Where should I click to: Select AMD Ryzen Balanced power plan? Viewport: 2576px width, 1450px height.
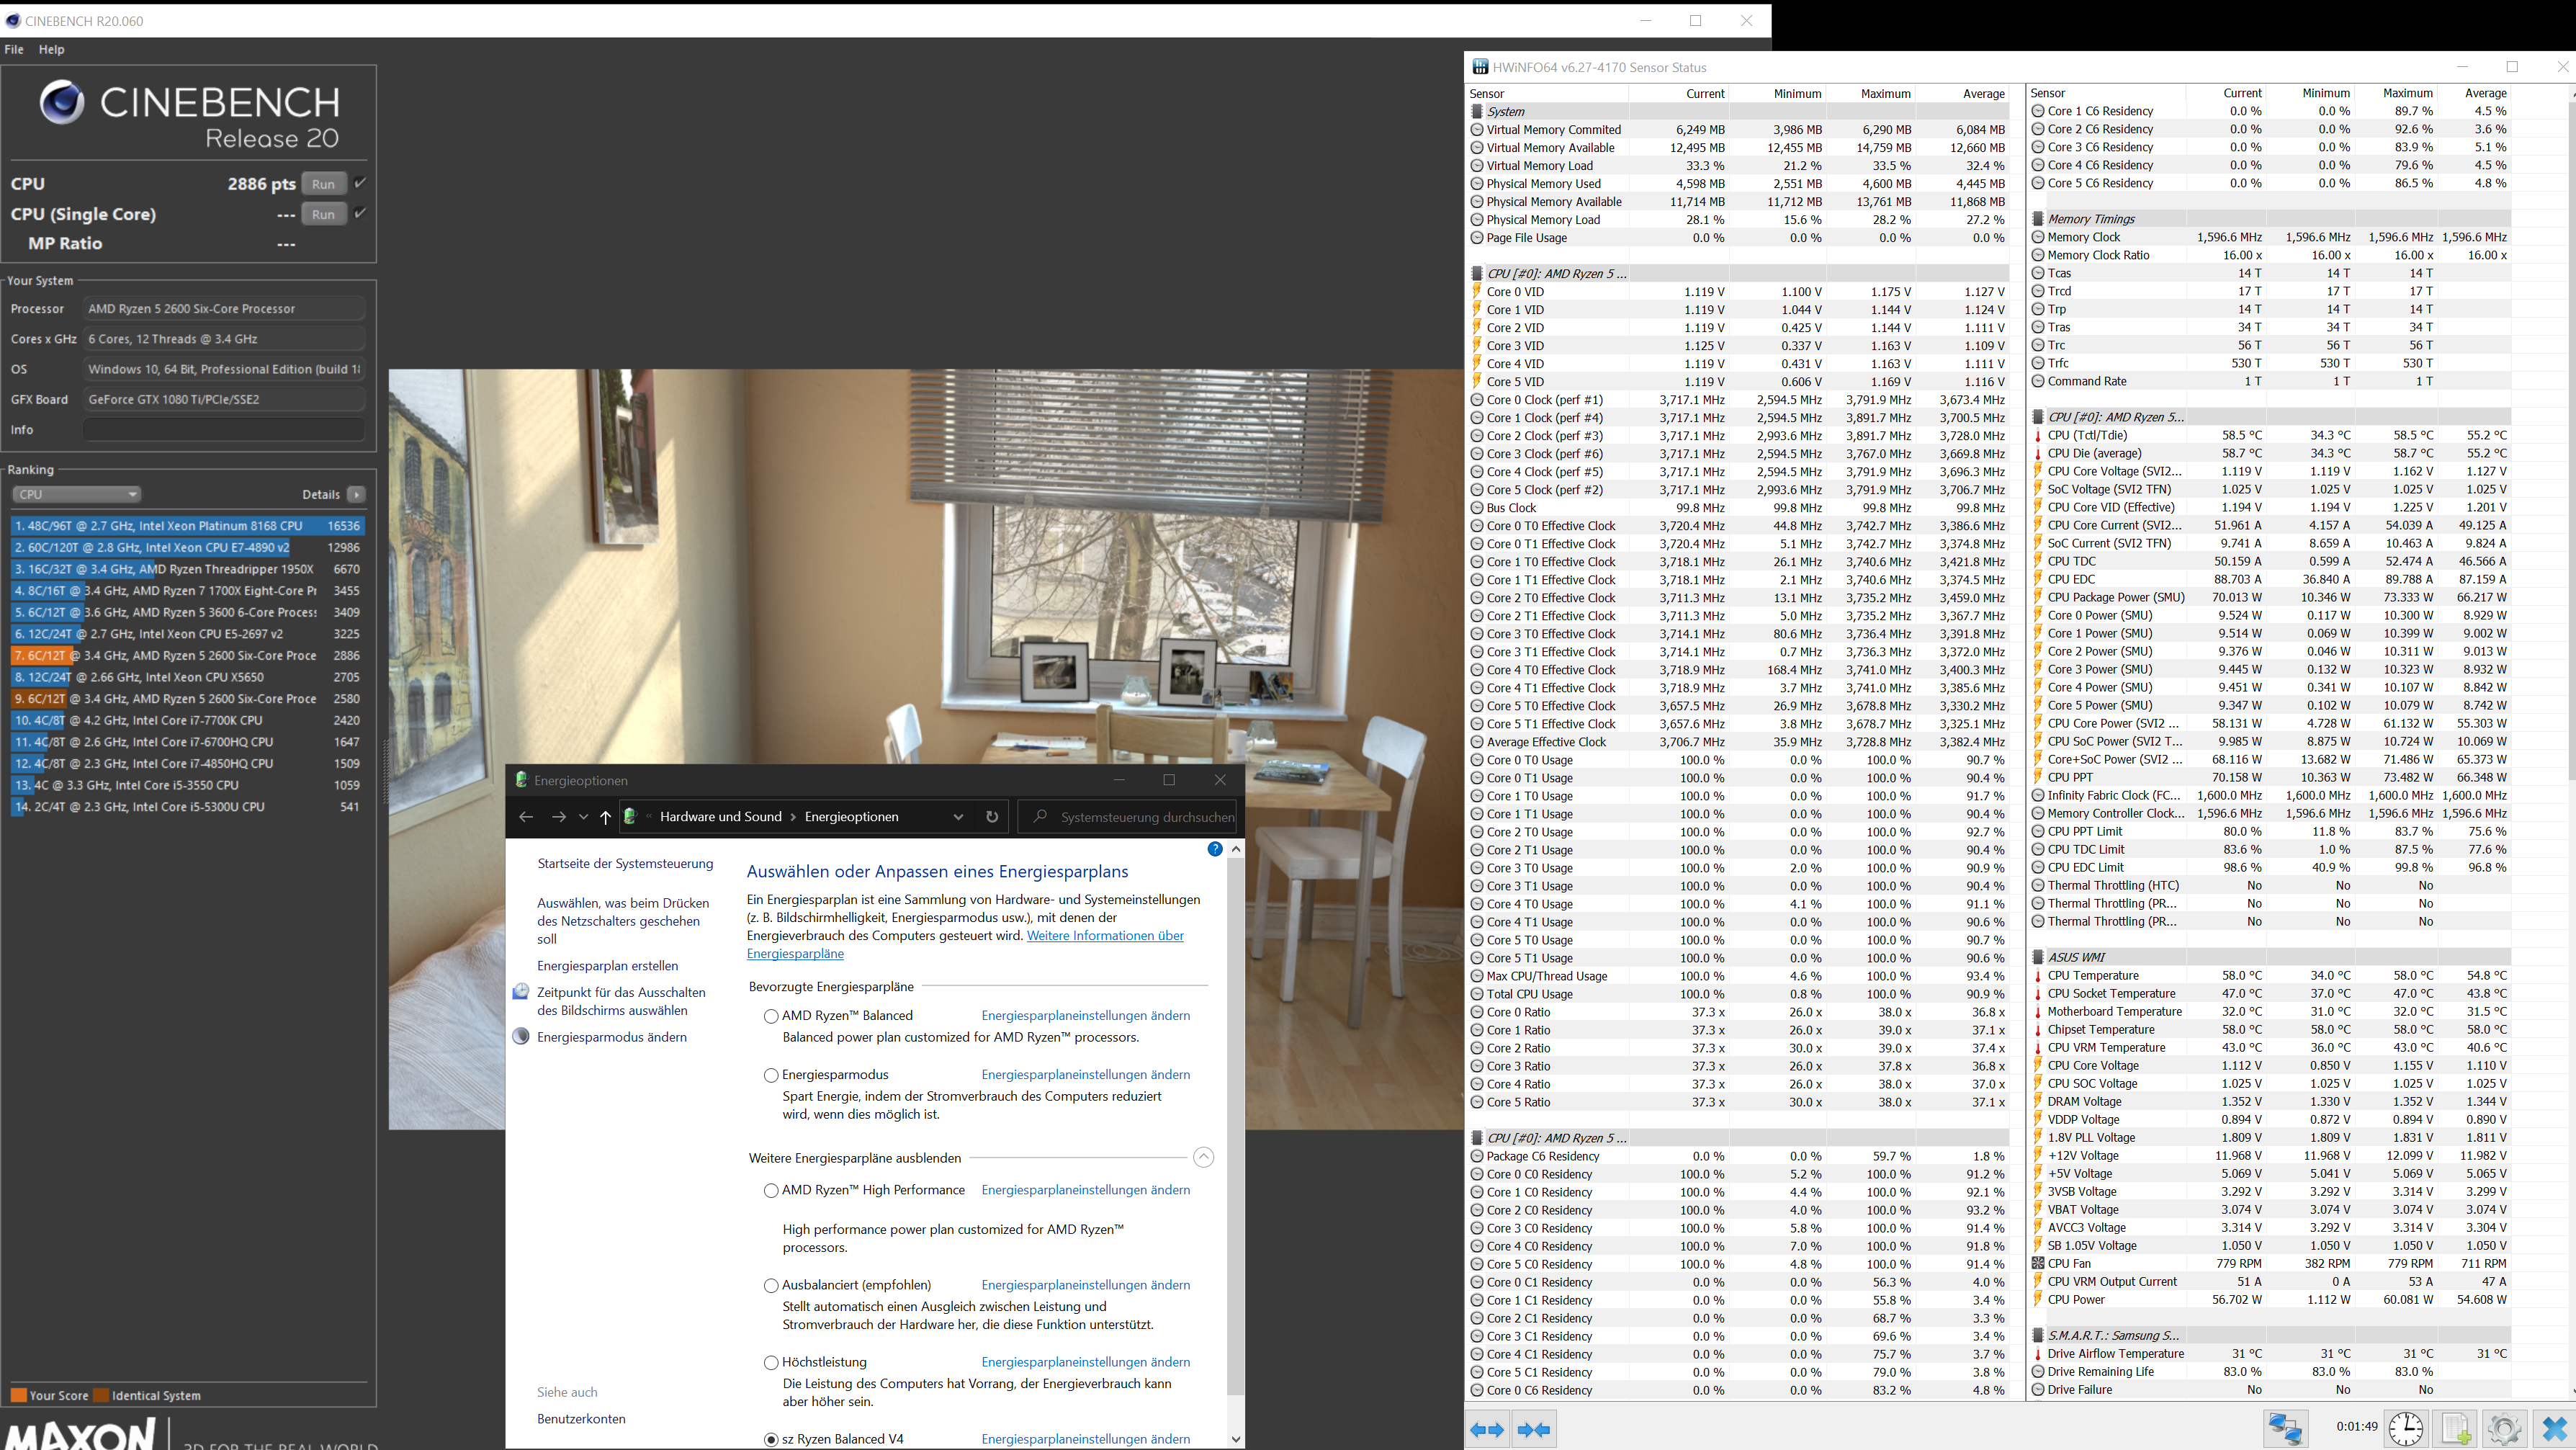point(771,1016)
